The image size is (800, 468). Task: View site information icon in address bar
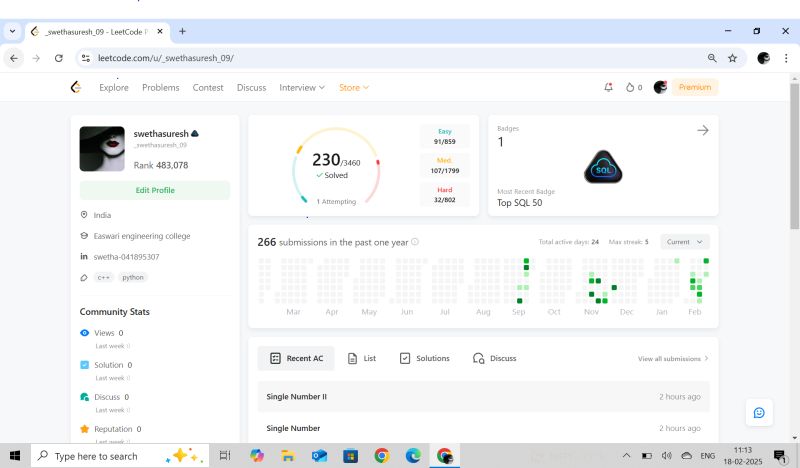point(86,58)
